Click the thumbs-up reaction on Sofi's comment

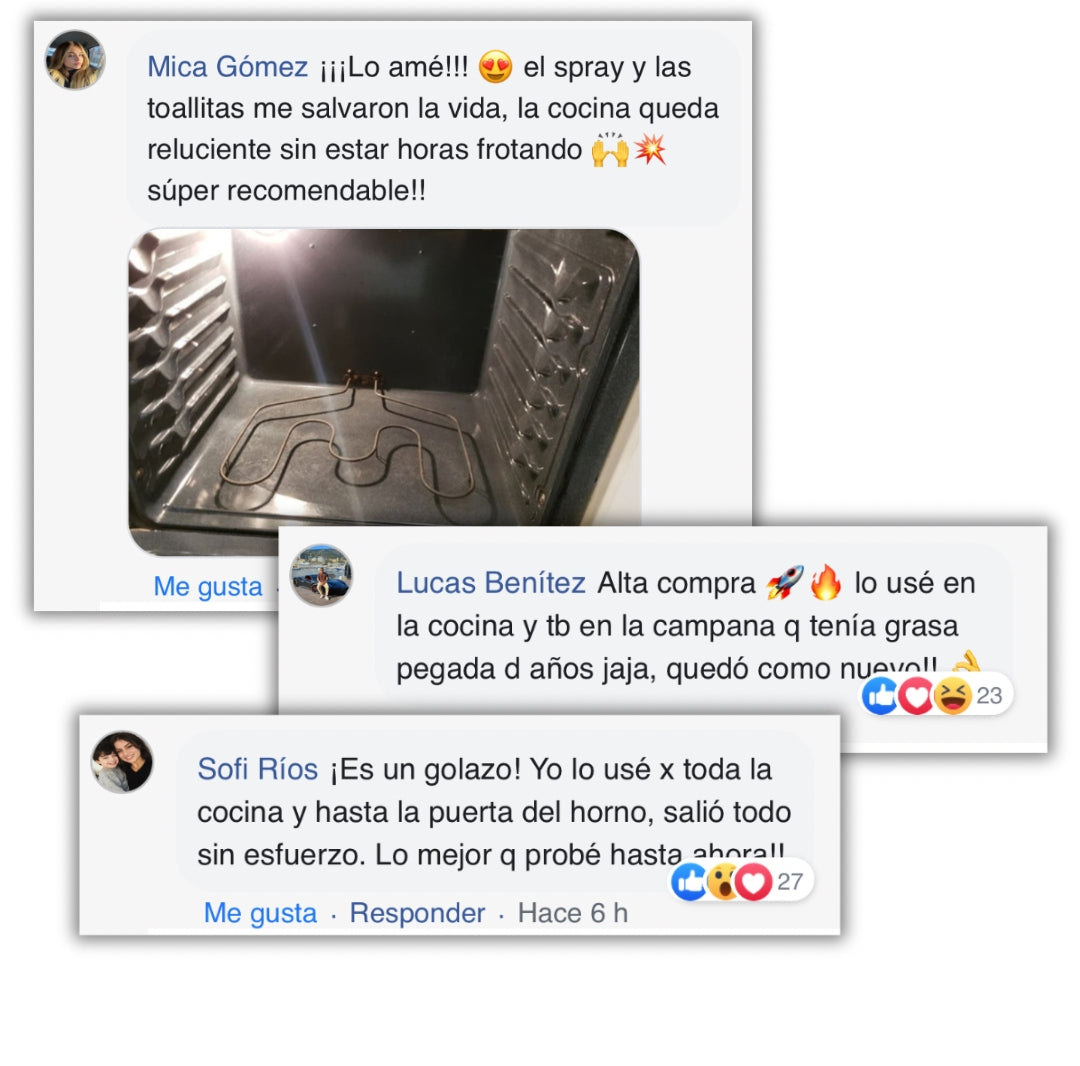click(x=689, y=881)
